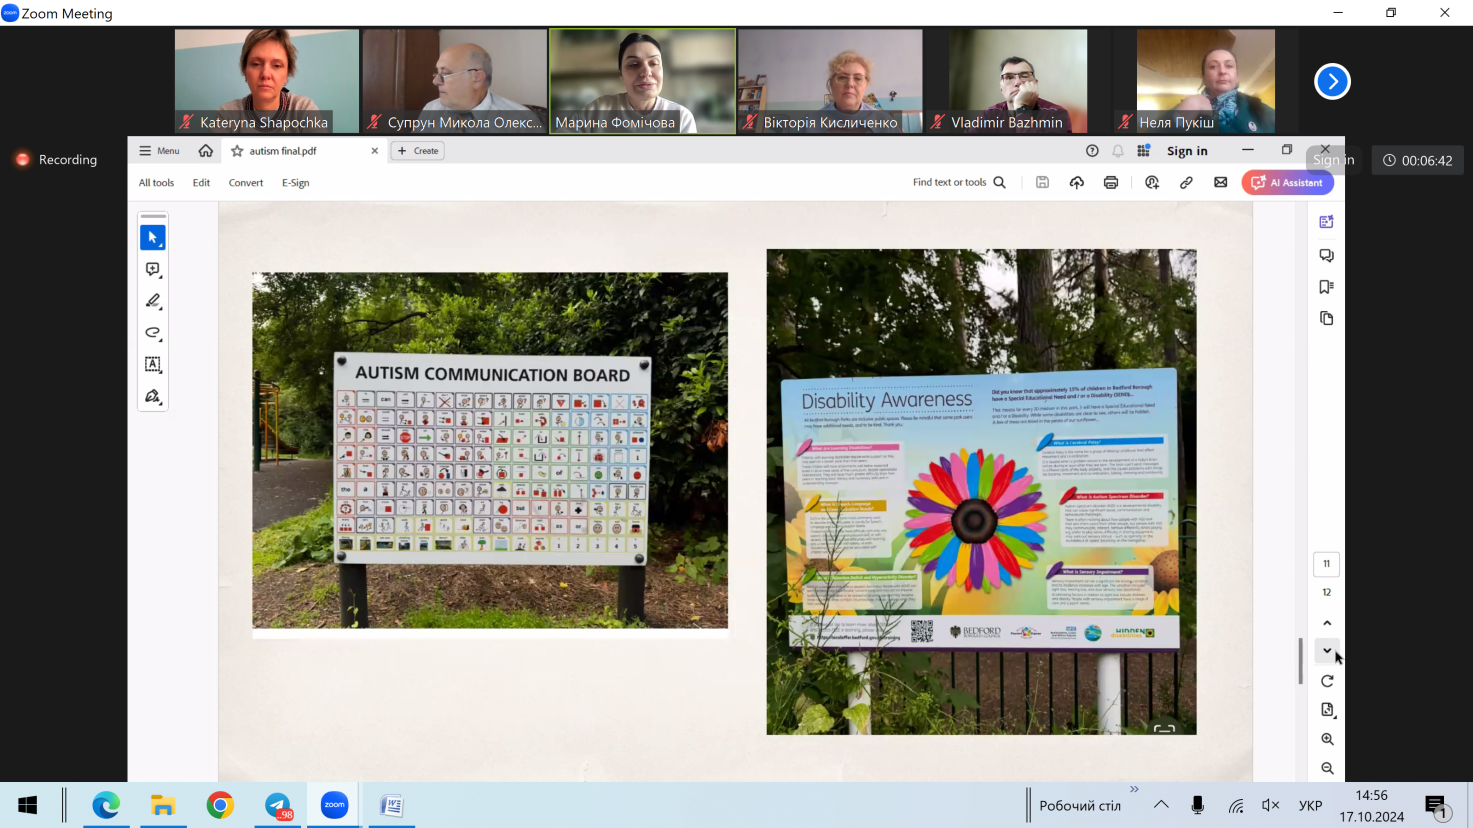Viewport: 1473px width, 828px height.
Task: Close the autism final.pdf tab
Action: click(x=375, y=151)
